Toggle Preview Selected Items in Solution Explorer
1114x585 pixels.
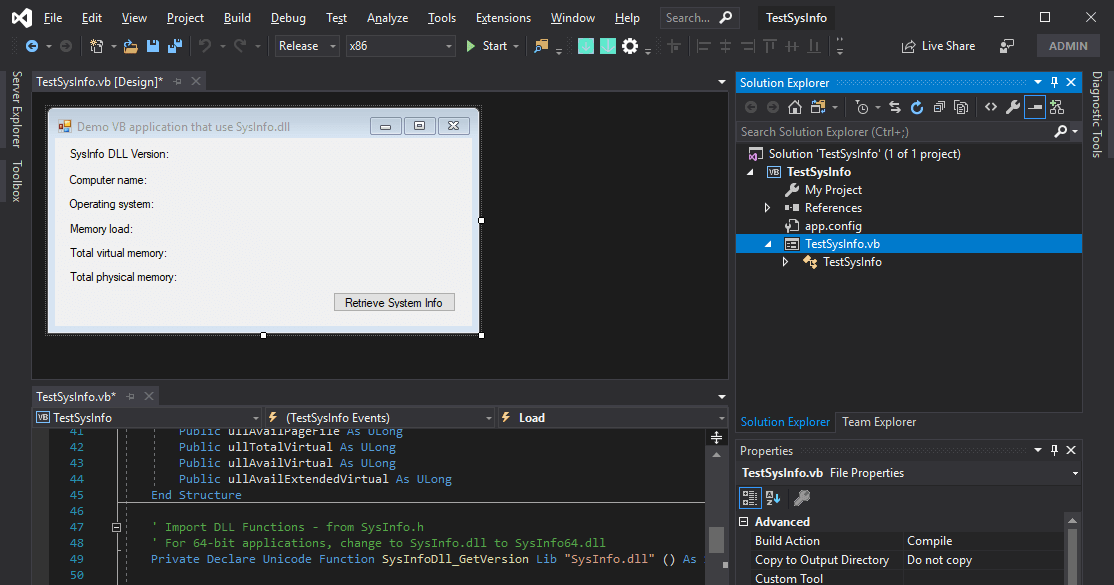click(1034, 107)
